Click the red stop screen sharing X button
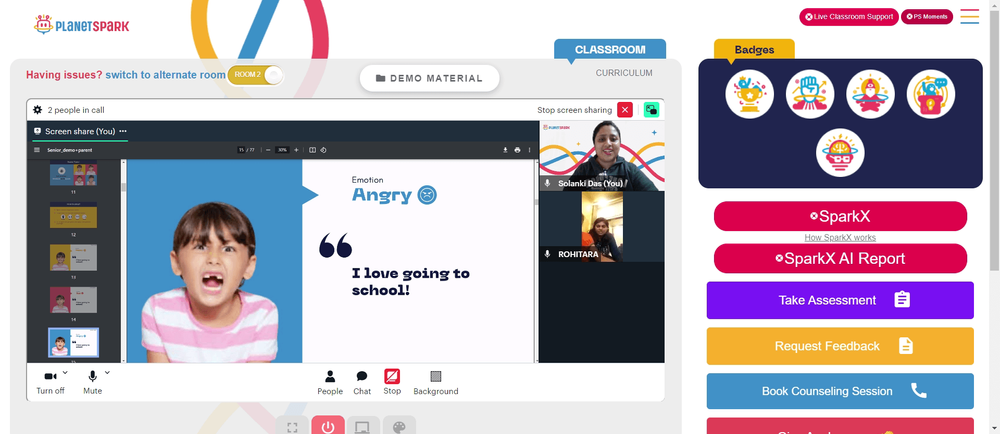1000x434 pixels. click(625, 110)
